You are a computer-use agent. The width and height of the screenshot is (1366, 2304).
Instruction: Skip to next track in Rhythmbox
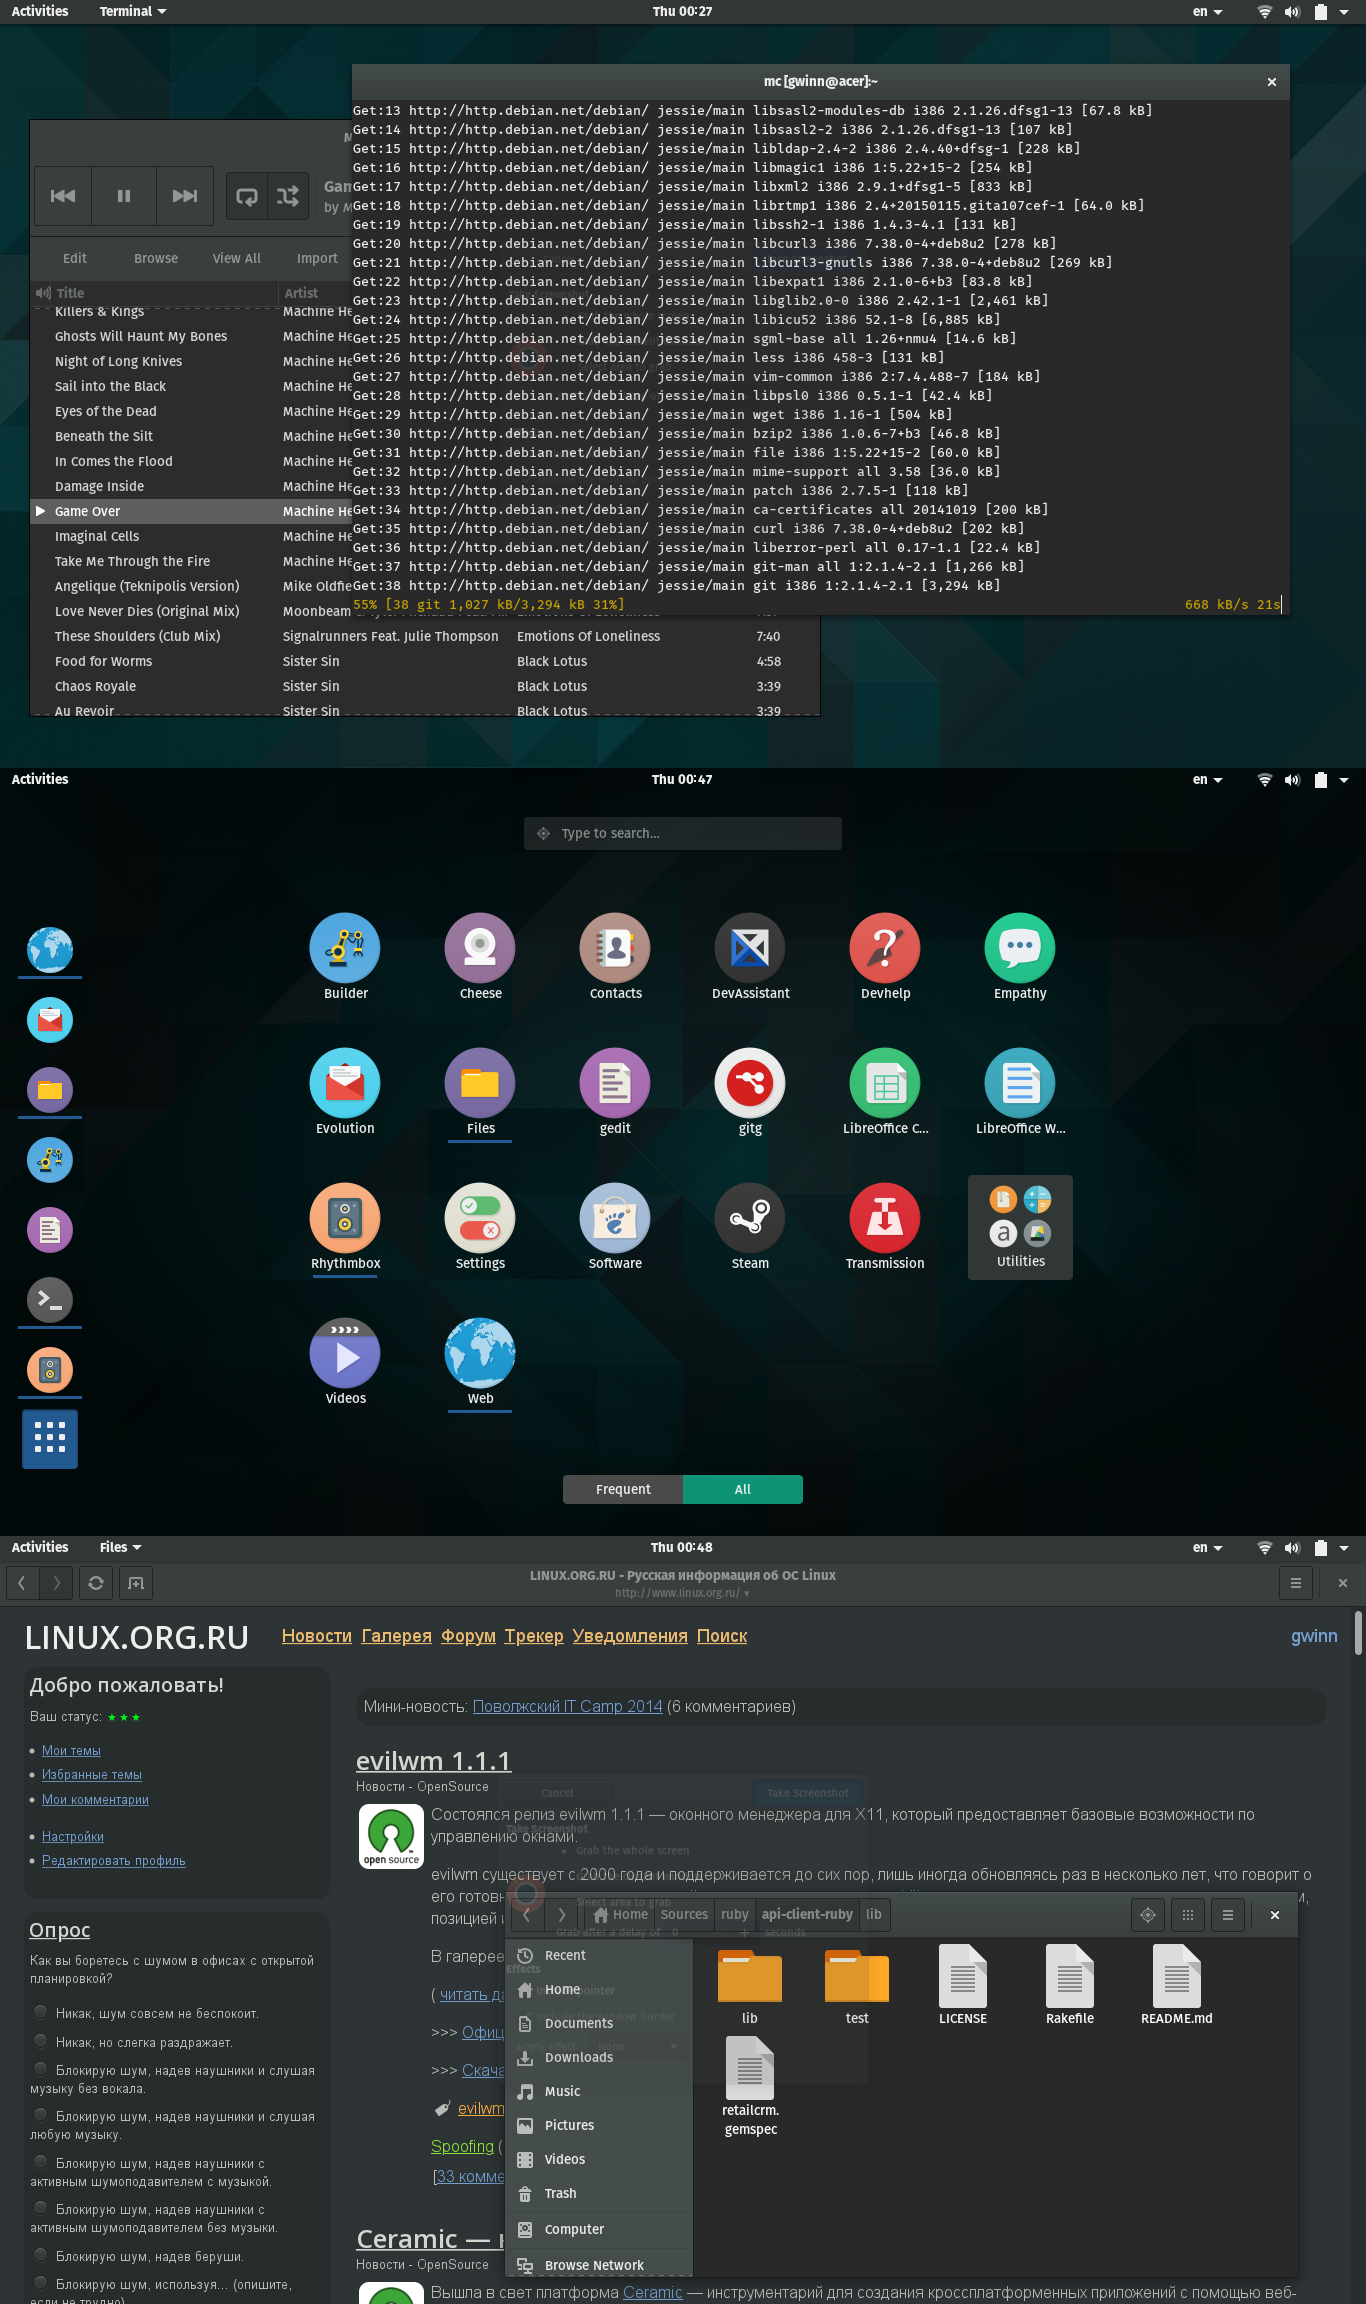click(x=185, y=196)
